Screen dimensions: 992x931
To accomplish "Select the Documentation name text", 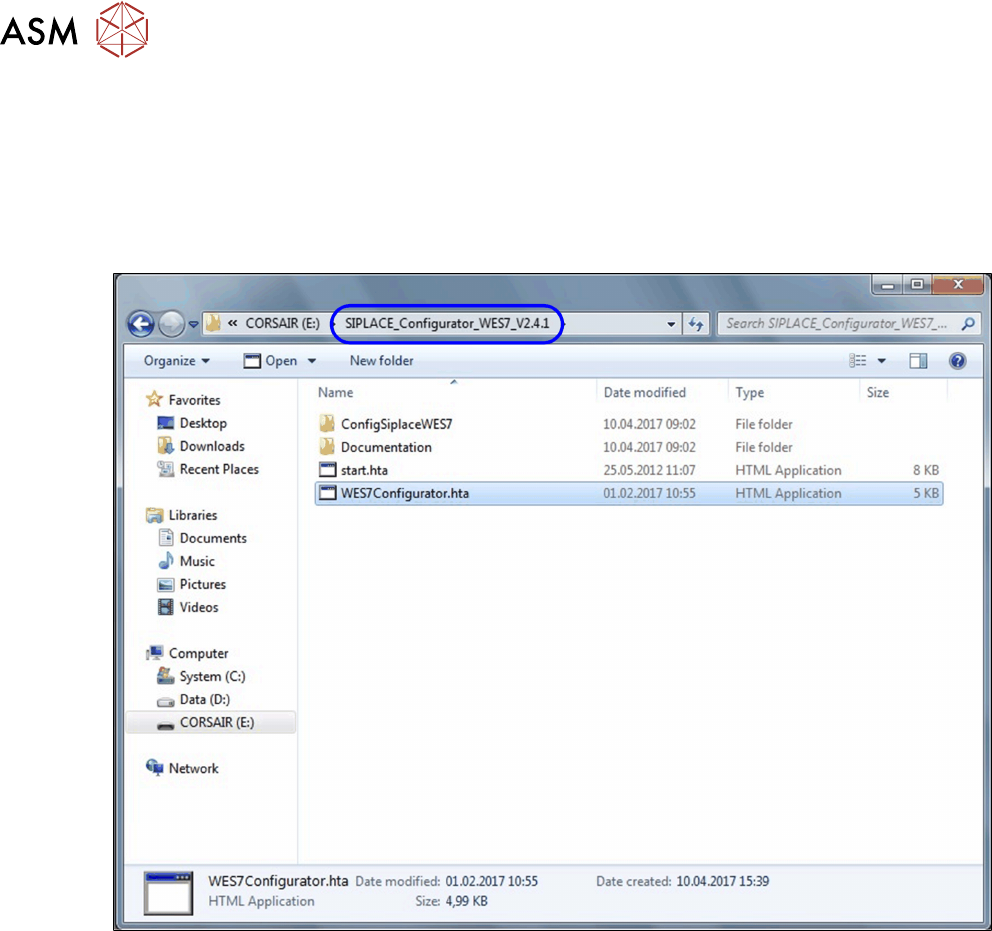I will (x=386, y=447).
